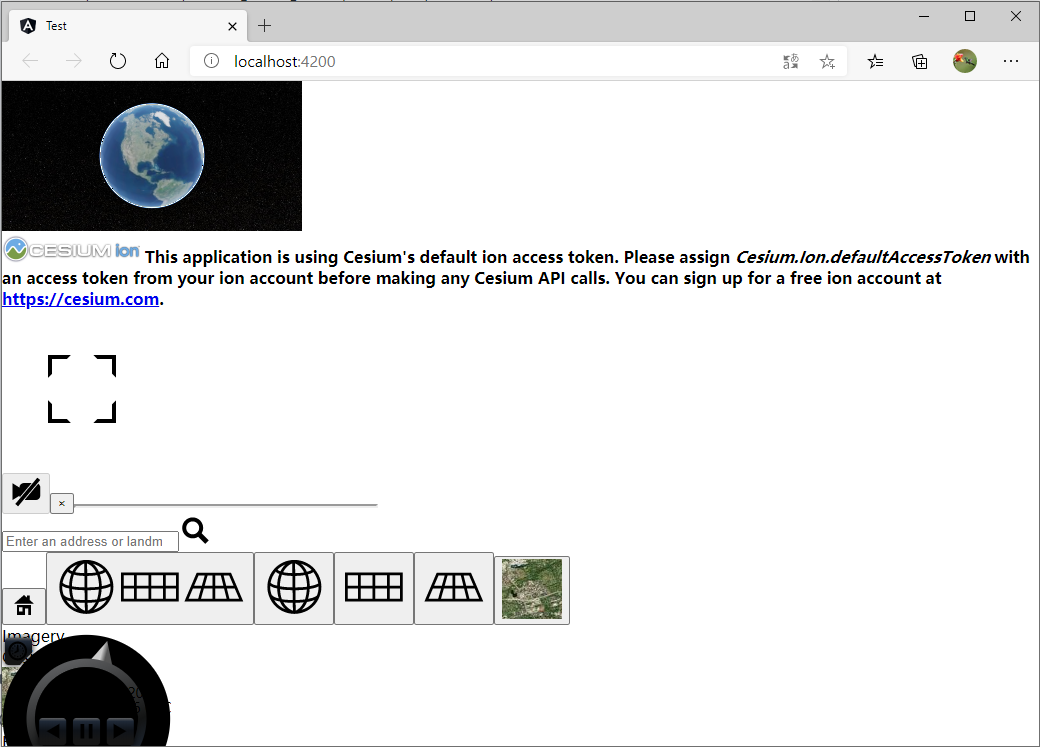The width and height of the screenshot is (1040, 747).
Task: Close selection with the small × button
Action: pyautogui.click(x=62, y=504)
